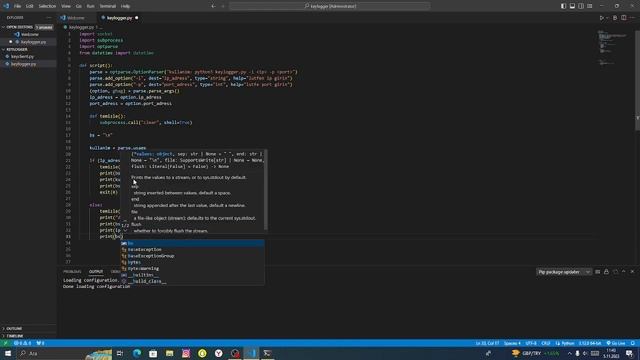Collapse the KEYLOGGER folder section
Viewport: 640px width, 360px height.
click(15, 49)
